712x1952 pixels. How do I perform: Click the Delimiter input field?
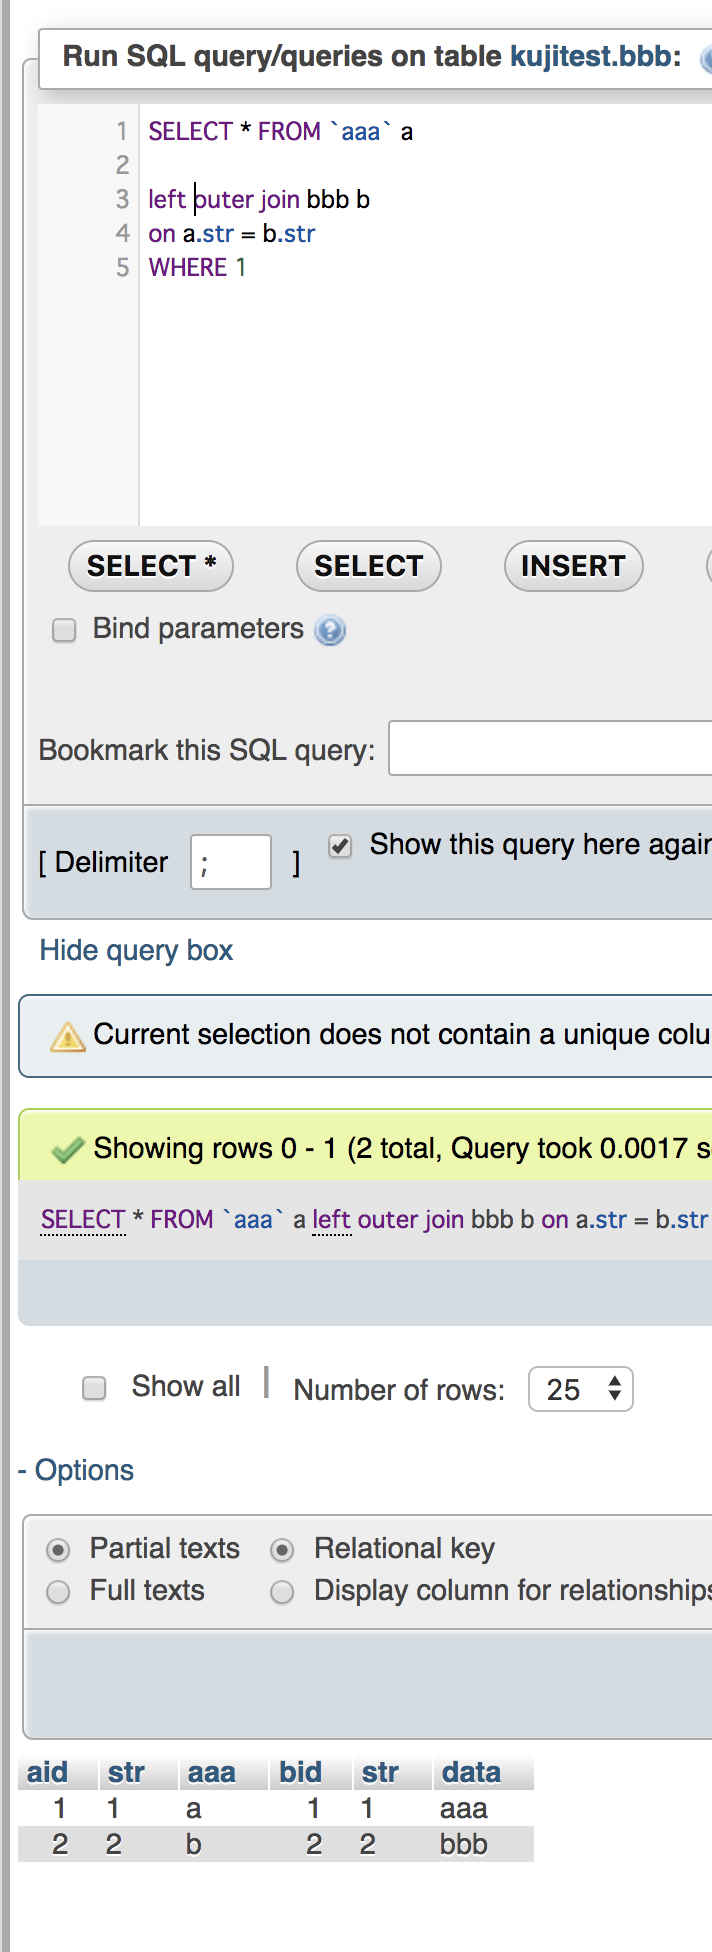[x=231, y=862]
